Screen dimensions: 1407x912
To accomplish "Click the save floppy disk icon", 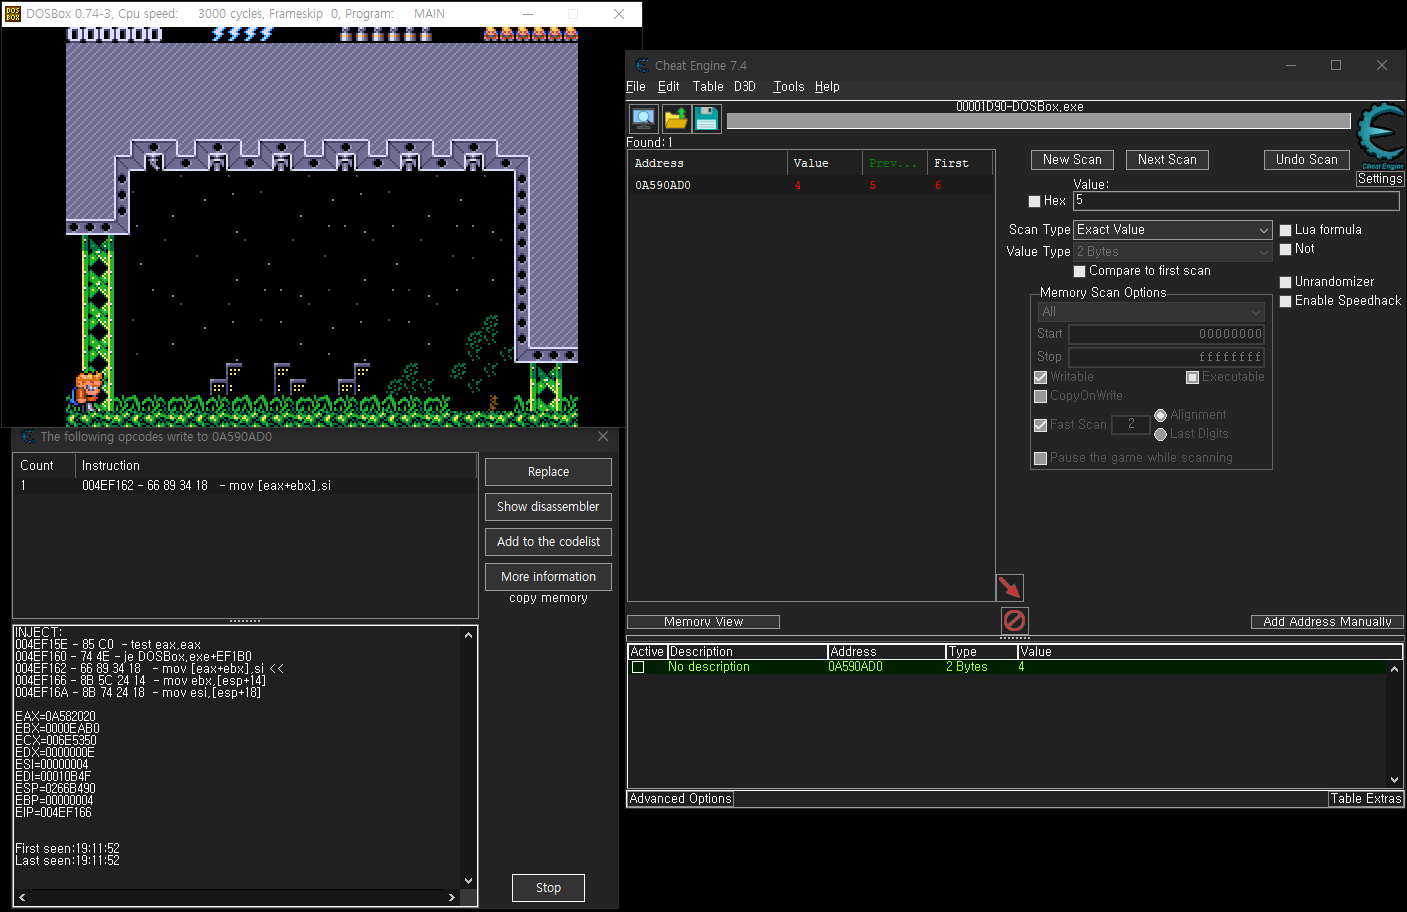I will (707, 119).
